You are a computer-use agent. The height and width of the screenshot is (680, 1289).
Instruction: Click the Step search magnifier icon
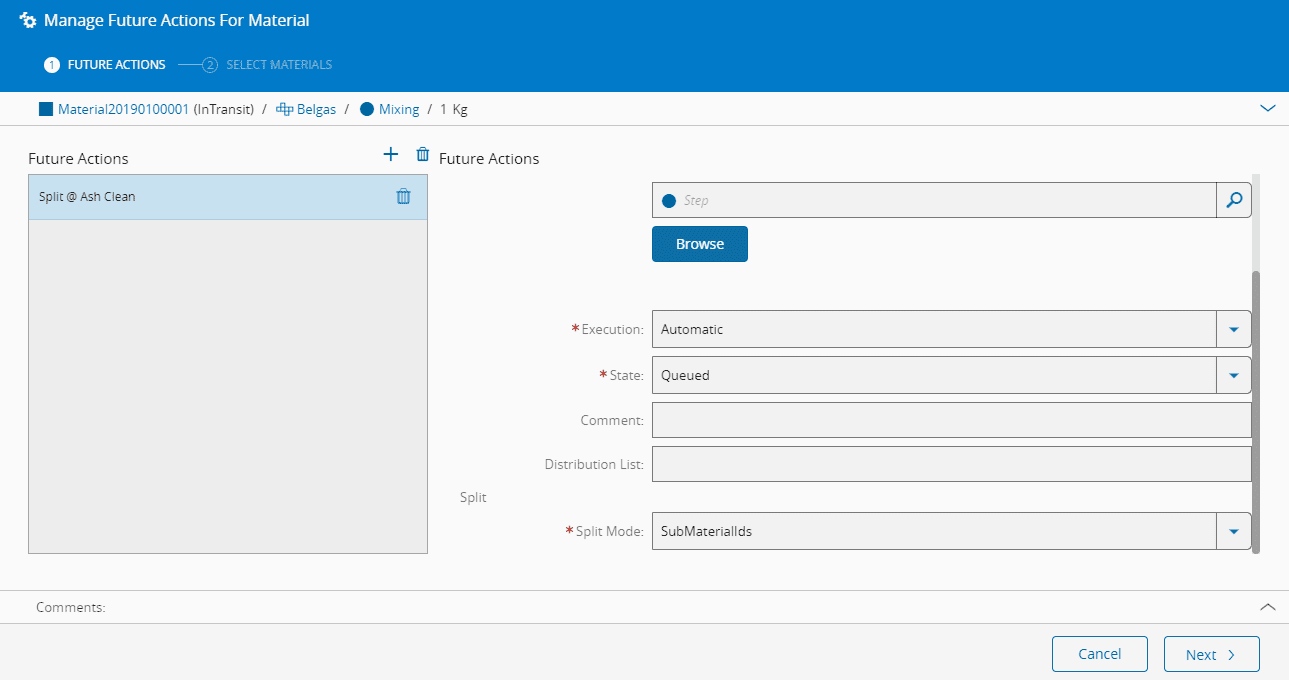pyautogui.click(x=1233, y=200)
